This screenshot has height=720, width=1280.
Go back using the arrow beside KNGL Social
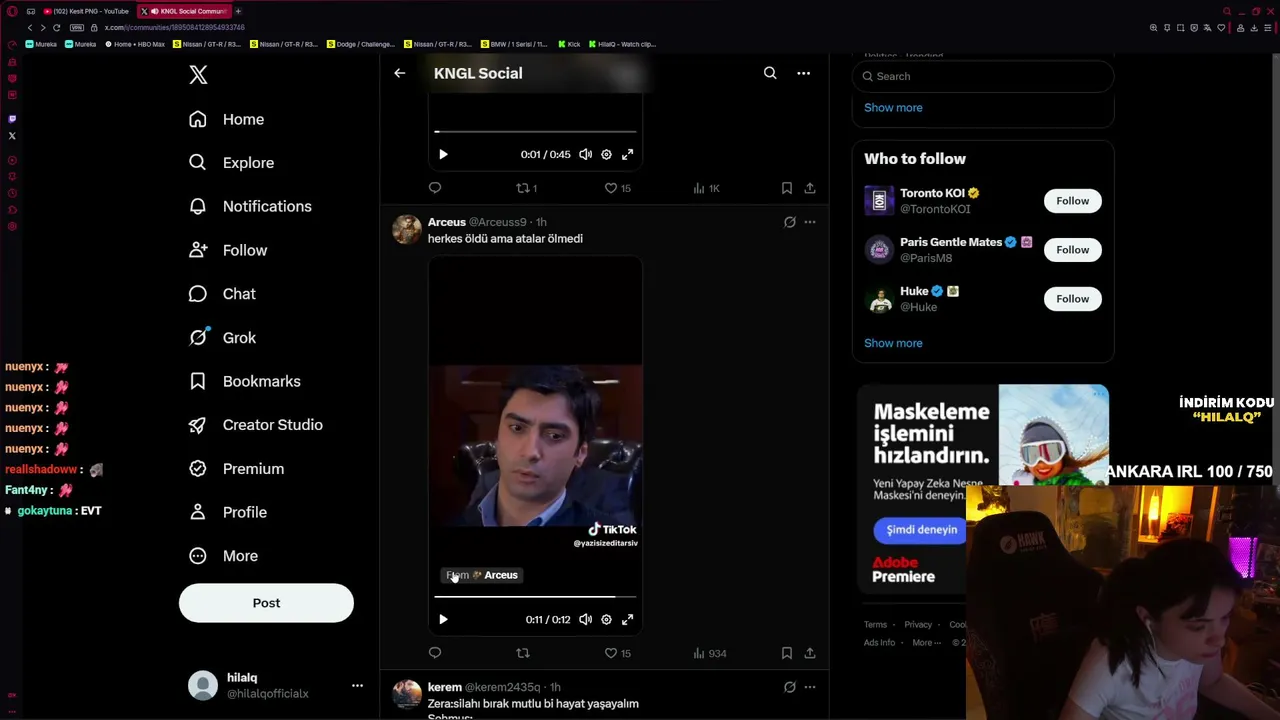399,73
